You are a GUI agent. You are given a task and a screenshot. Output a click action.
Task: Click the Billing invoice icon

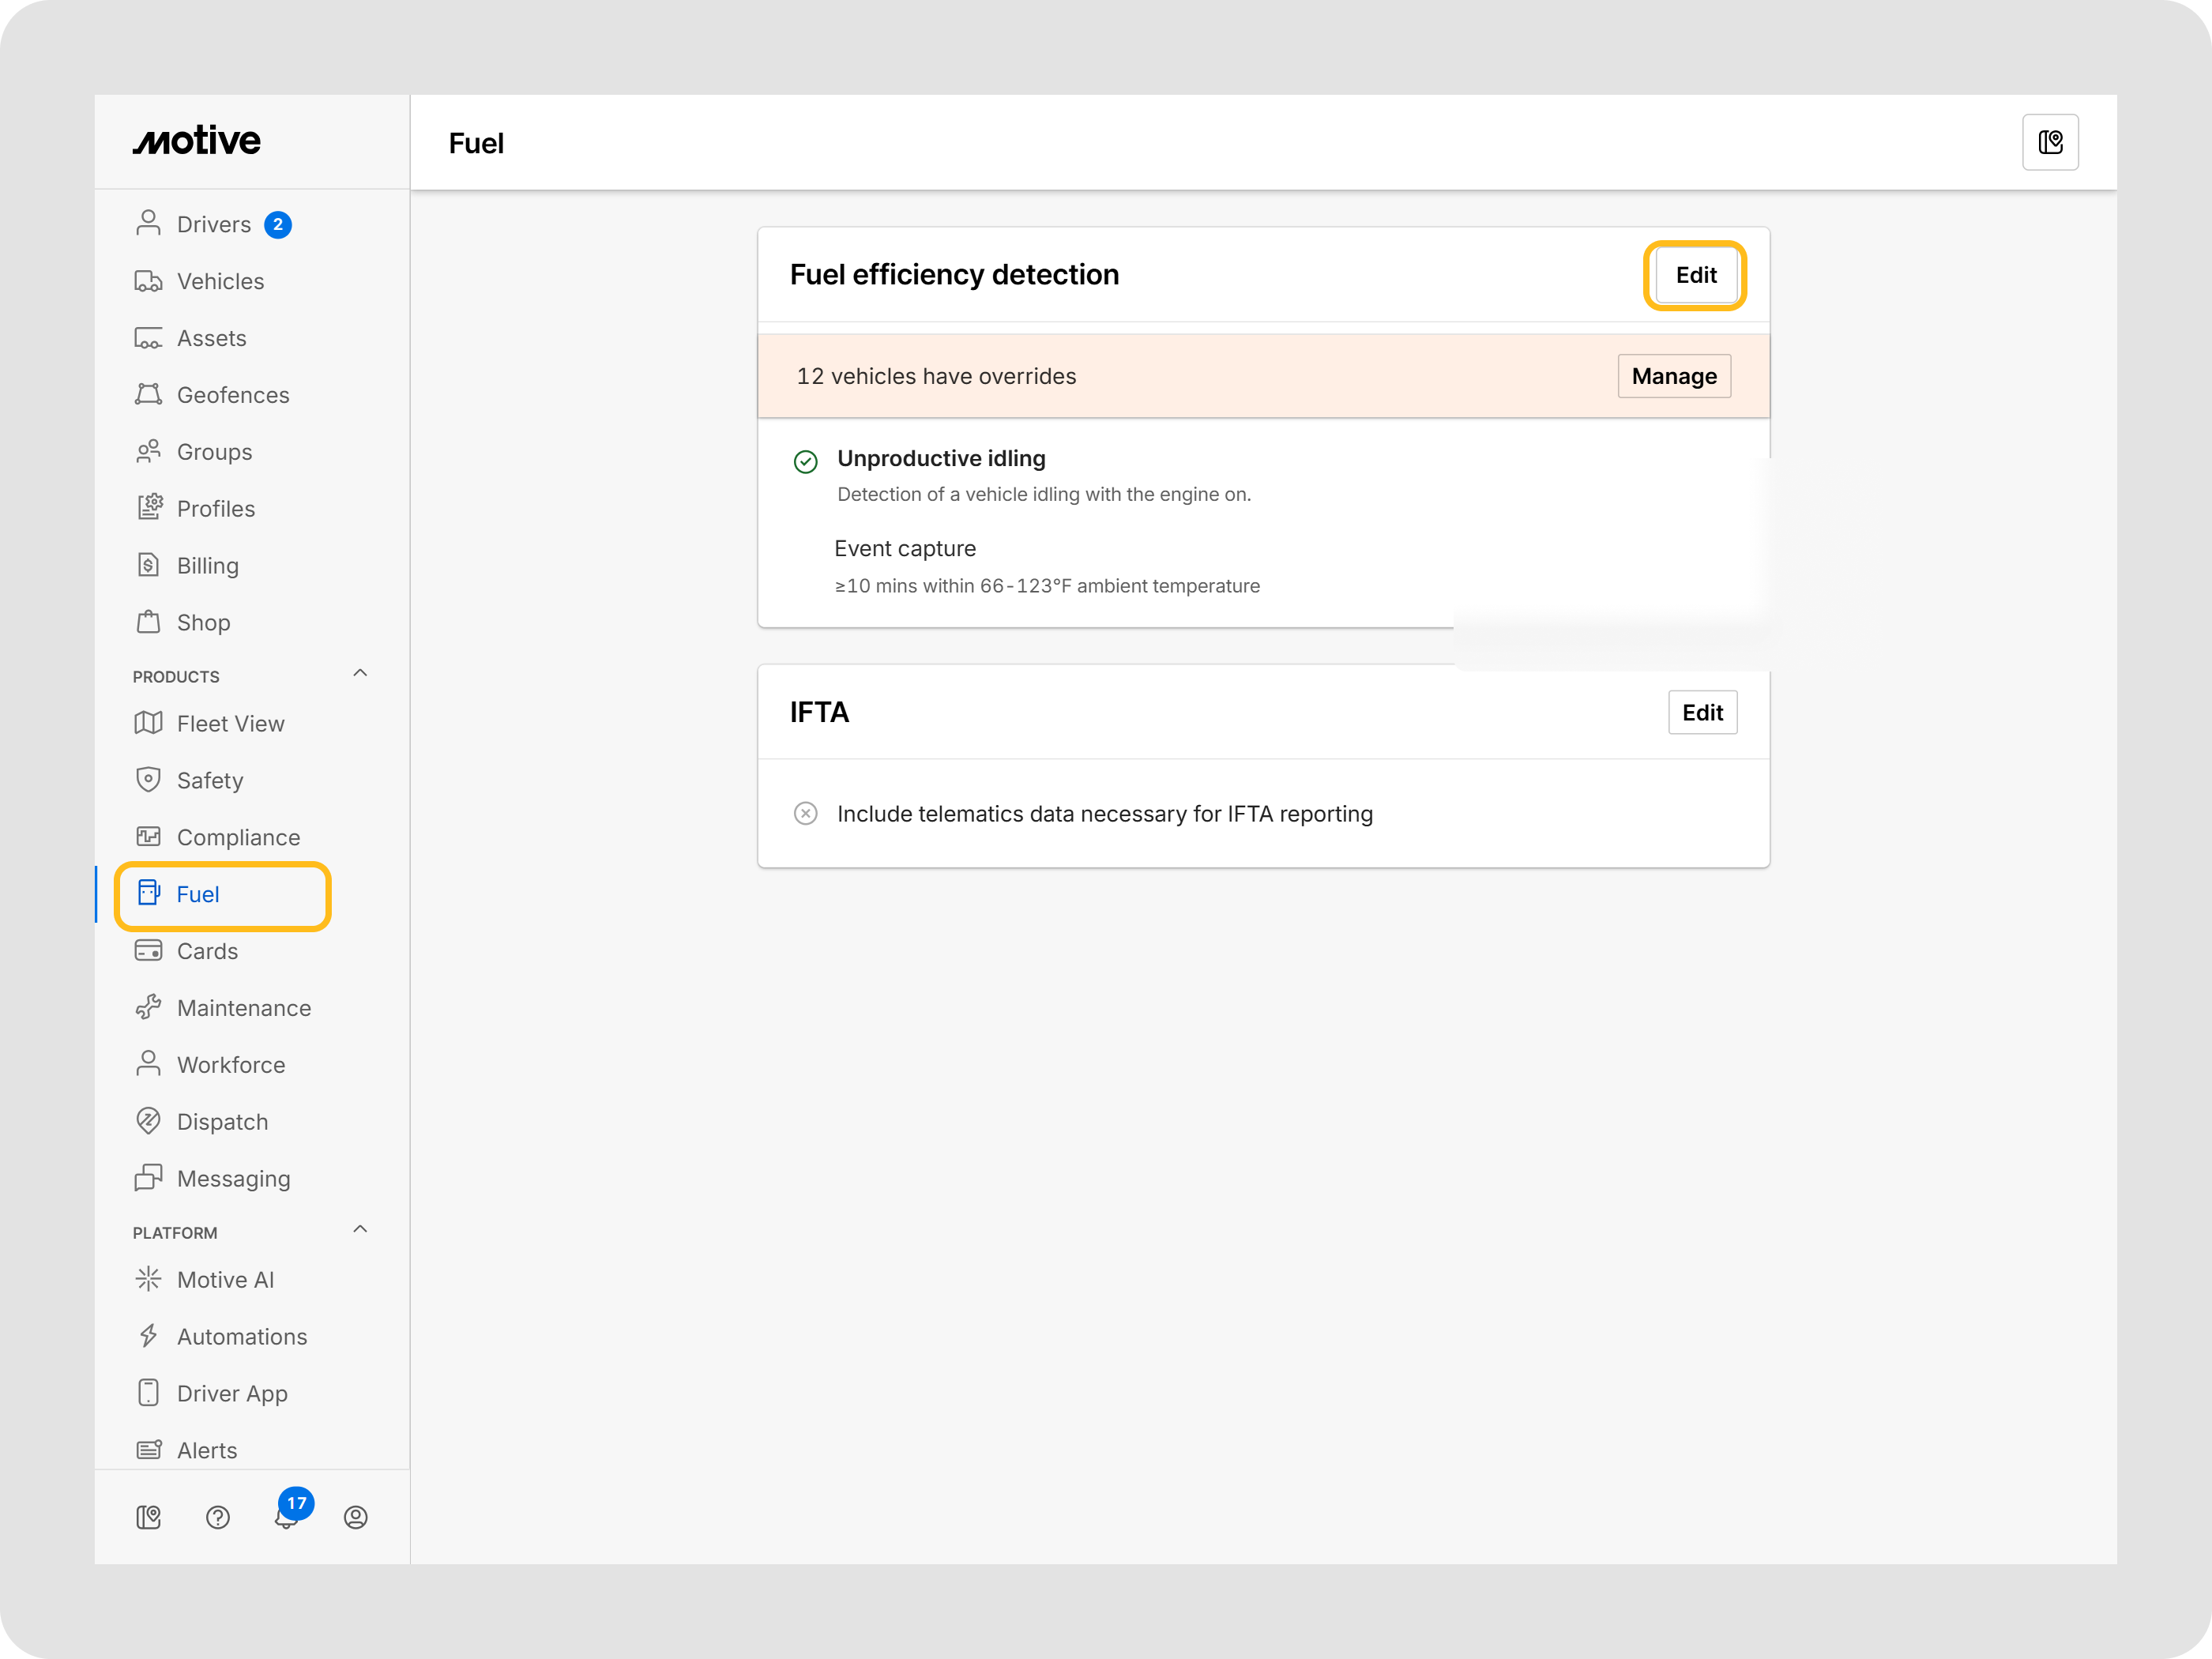pos(148,565)
